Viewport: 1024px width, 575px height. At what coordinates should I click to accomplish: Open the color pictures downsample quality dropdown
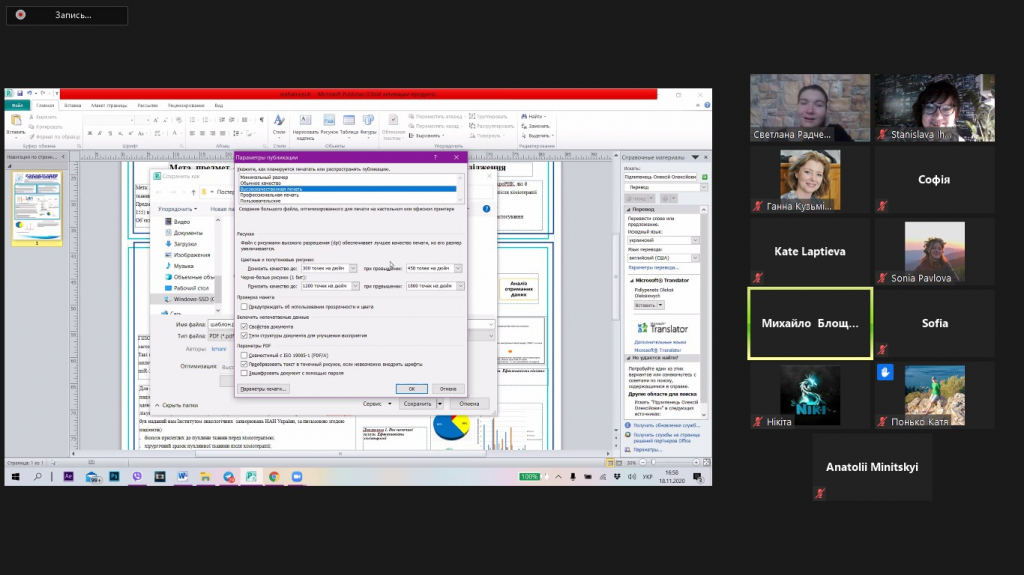(x=353, y=268)
